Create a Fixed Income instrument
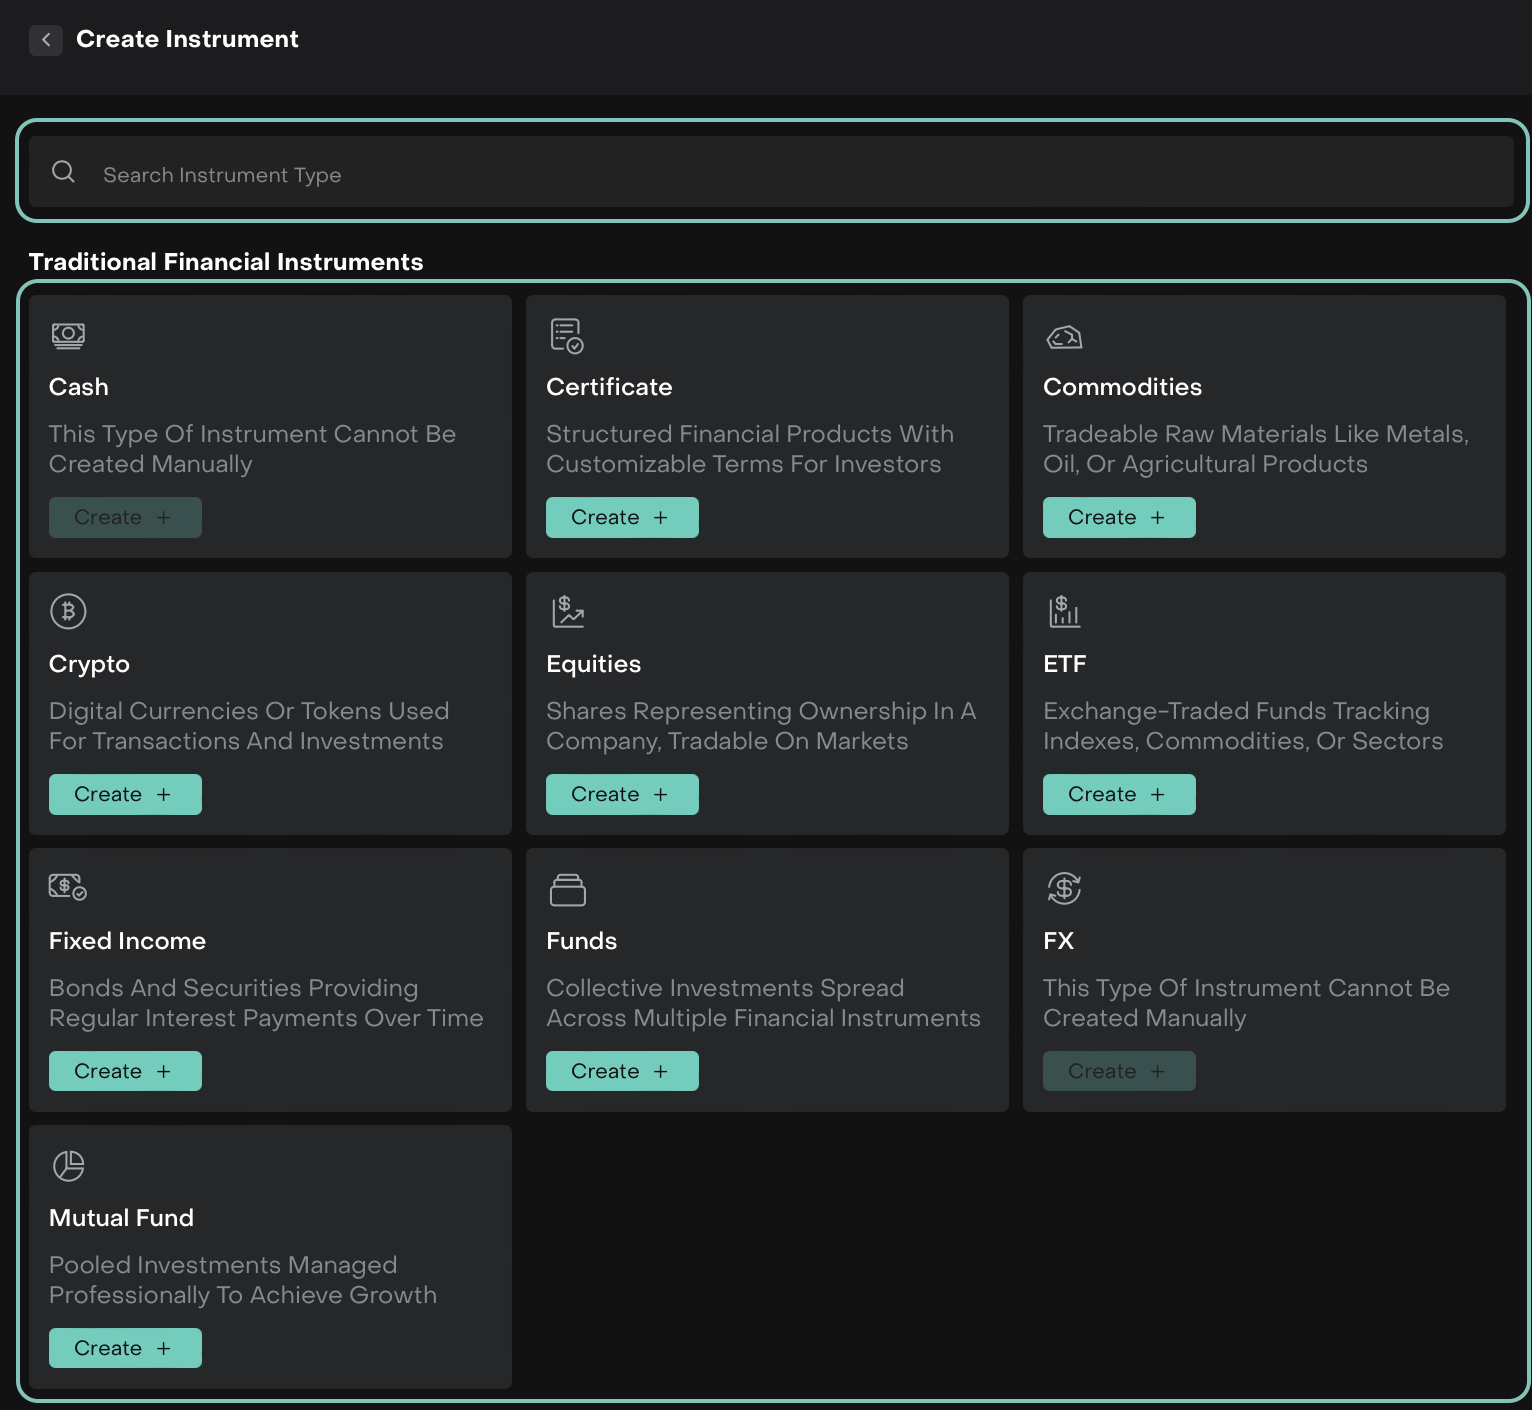This screenshot has width=1532, height=1410. click(125, 1071)
